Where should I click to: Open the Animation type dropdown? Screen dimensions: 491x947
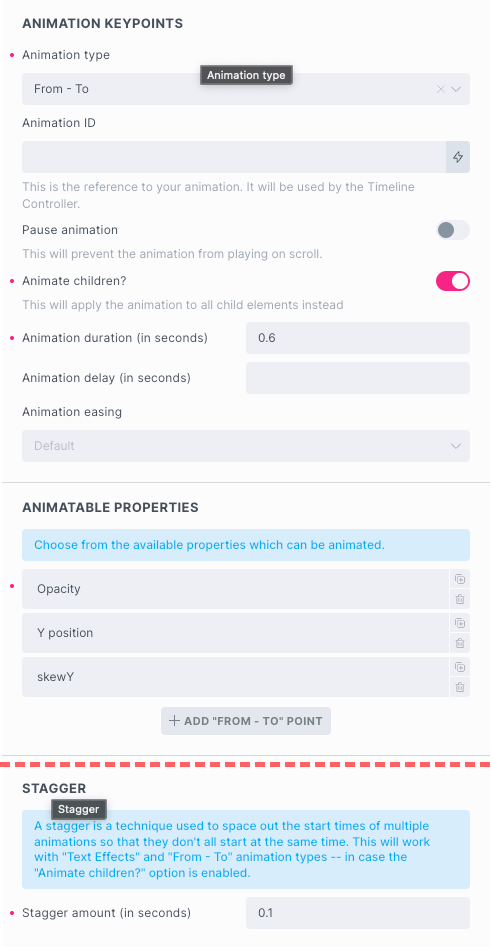[x=246, y=89]
